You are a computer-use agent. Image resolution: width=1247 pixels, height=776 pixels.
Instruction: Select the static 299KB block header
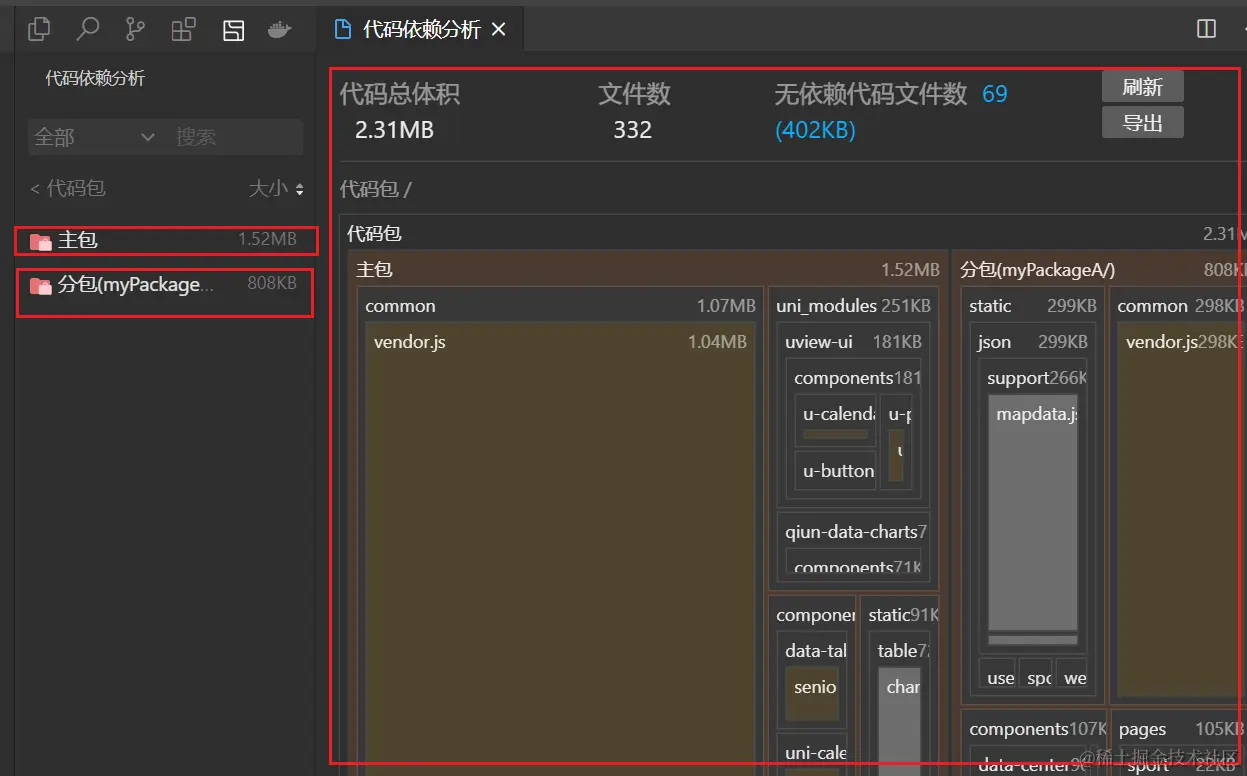tap(1033, 306)
